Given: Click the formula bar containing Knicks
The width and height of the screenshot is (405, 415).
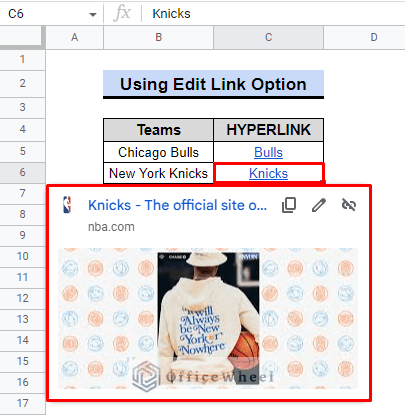Looking at the screenshot, I should [273, 14].
